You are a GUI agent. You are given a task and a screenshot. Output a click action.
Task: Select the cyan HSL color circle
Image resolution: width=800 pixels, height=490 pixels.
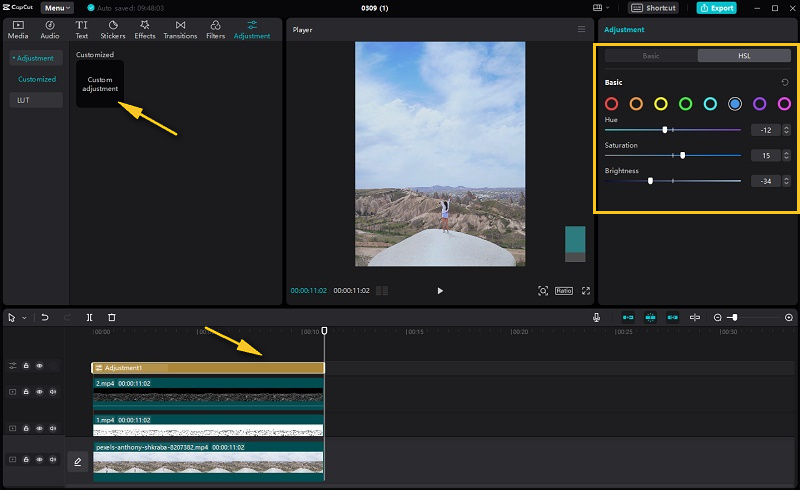[x=710, y=104]
